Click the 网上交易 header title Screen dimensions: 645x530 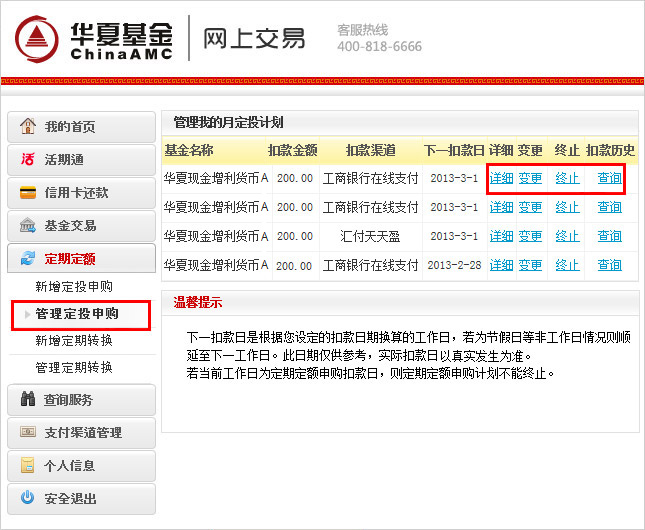[x=254, y=39]
